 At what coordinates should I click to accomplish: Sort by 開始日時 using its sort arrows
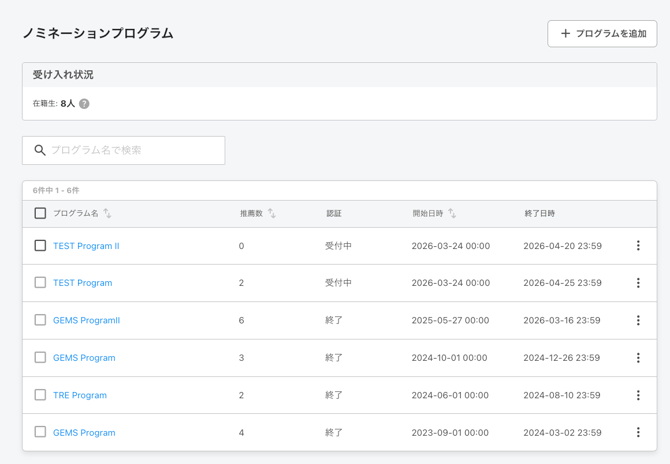click(x=452, y=213)
